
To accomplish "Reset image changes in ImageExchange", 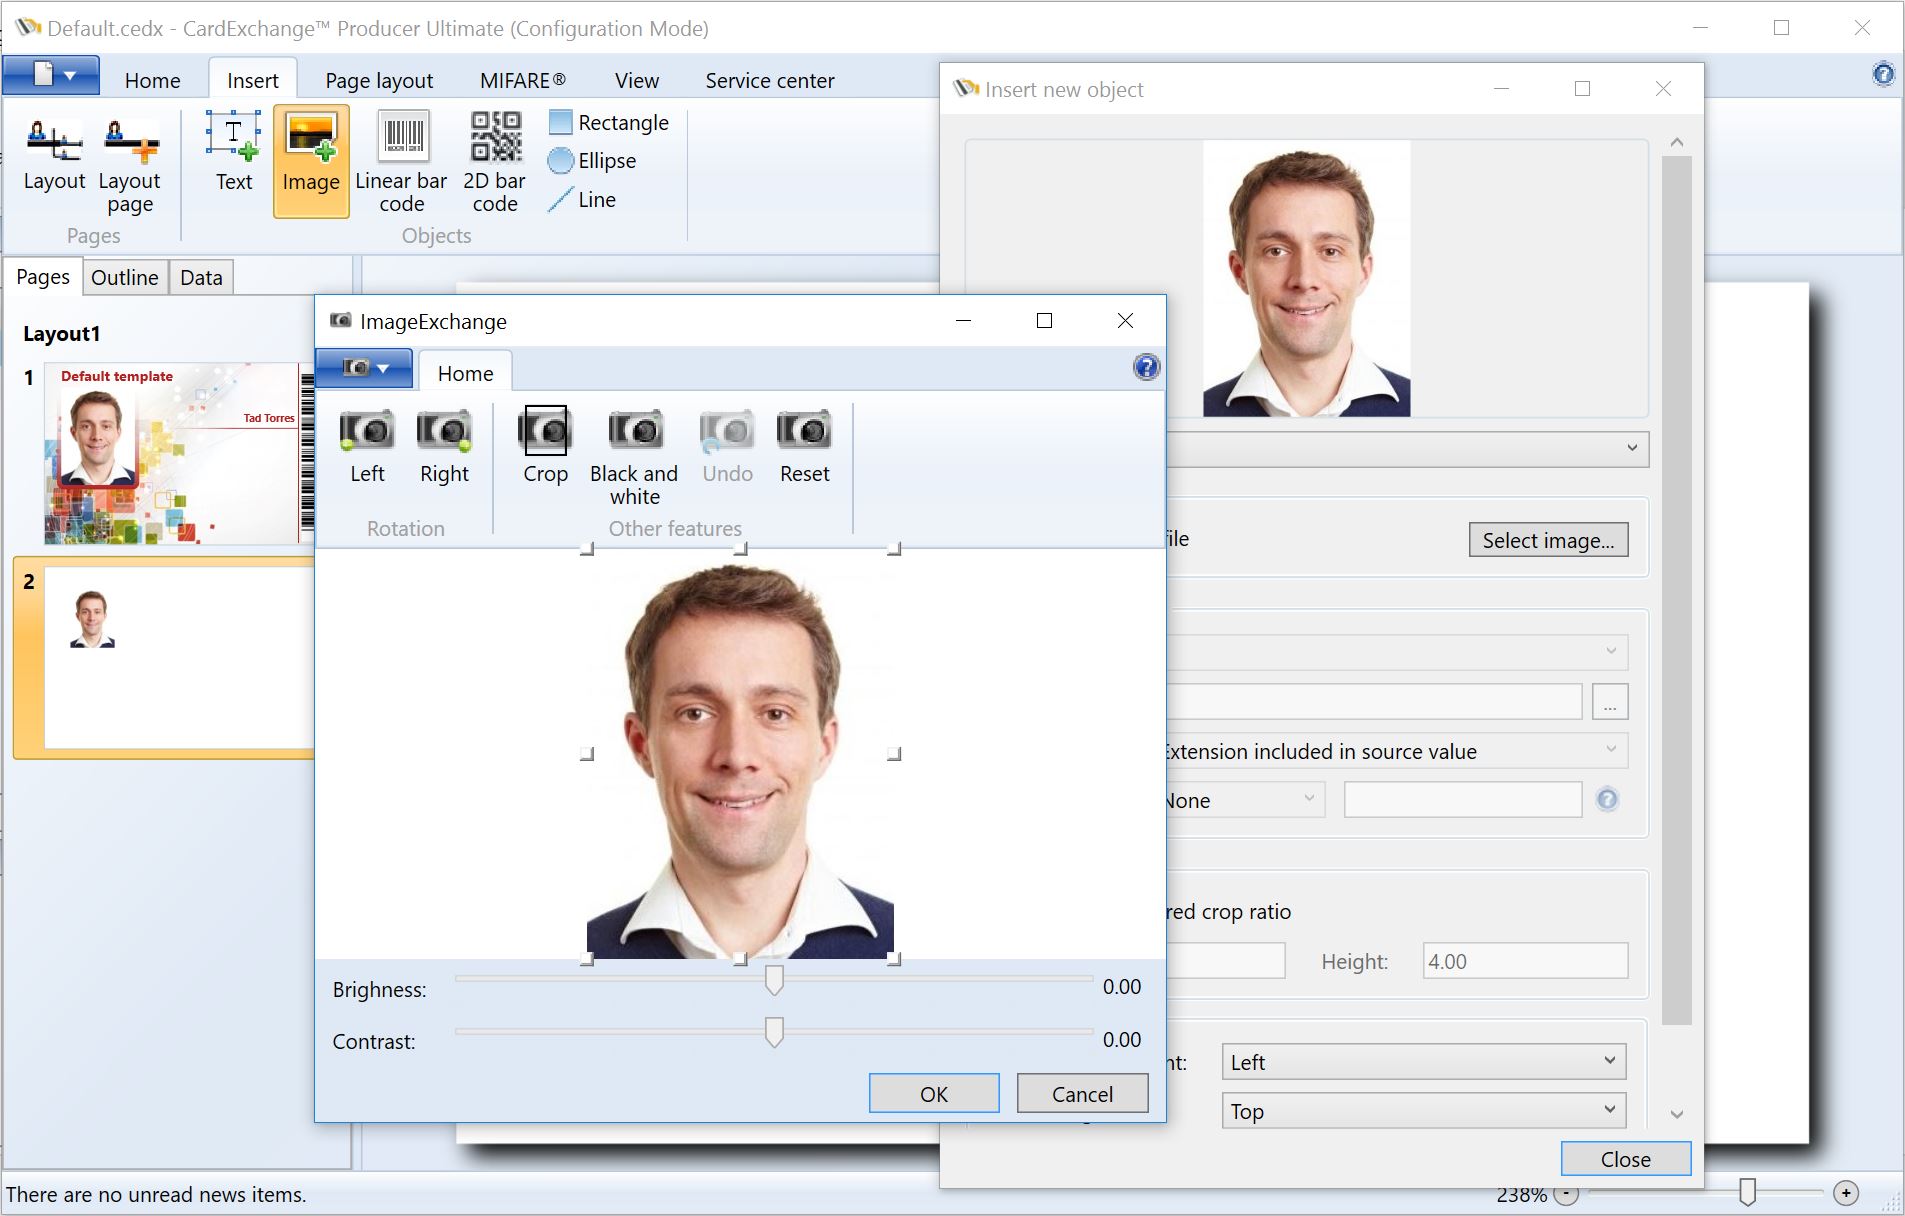I will tap(804, 447).
